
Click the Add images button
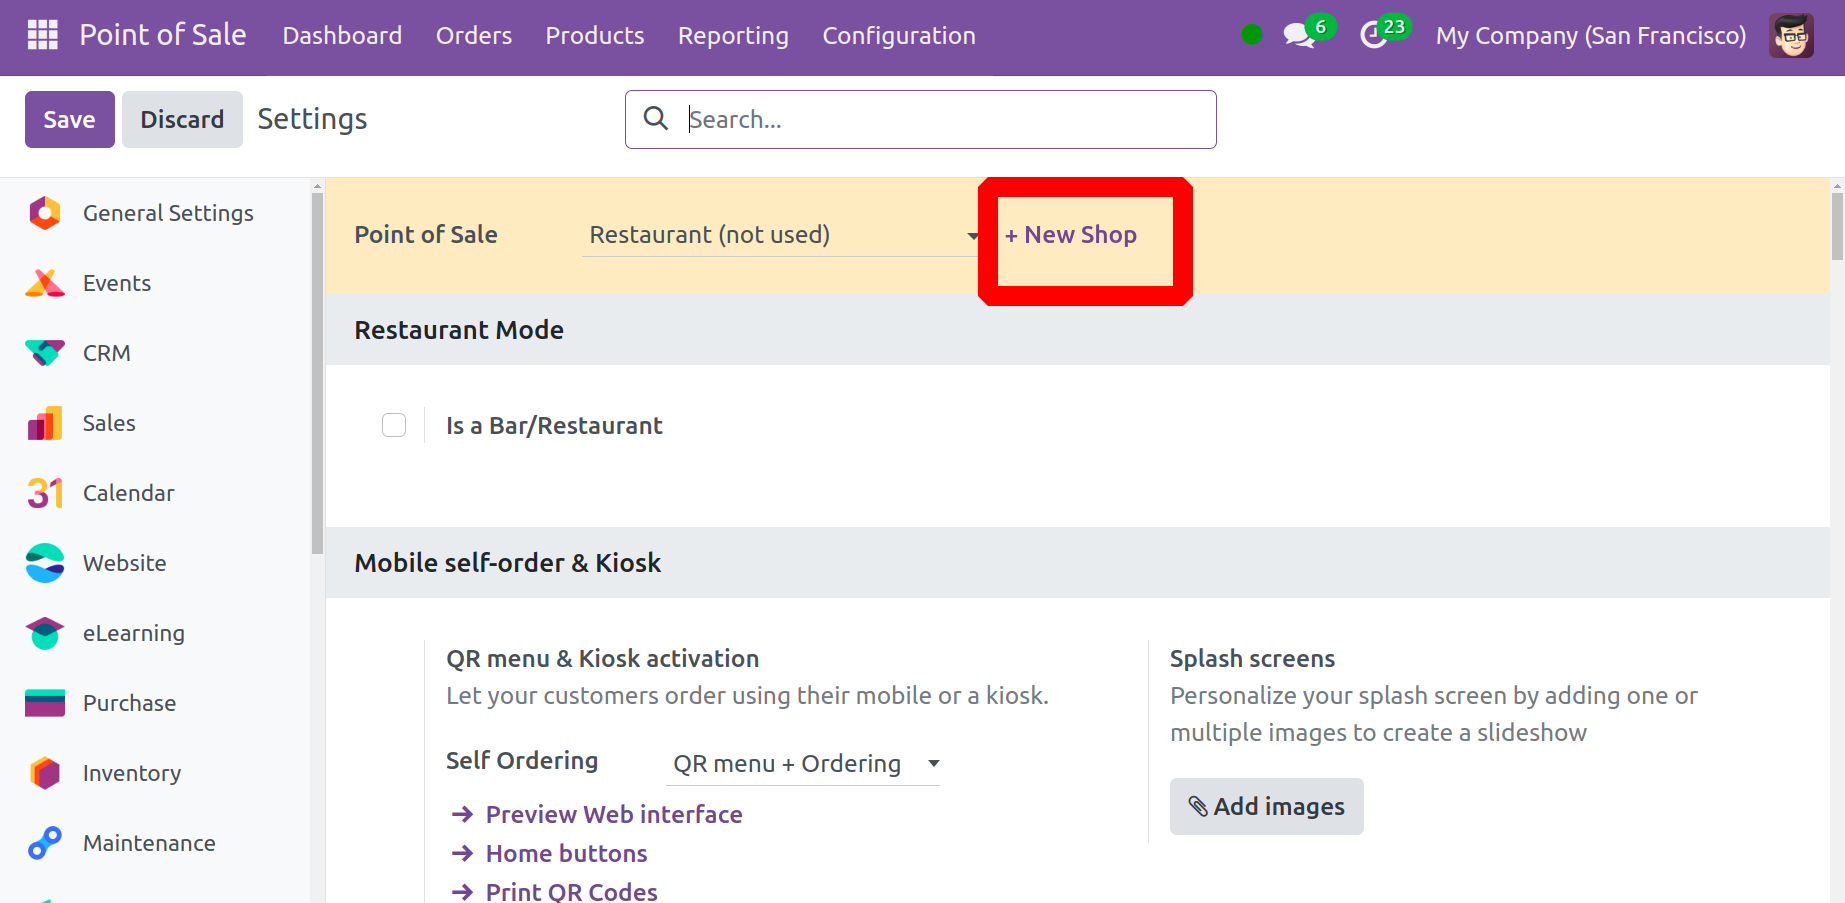(1266, 806)
